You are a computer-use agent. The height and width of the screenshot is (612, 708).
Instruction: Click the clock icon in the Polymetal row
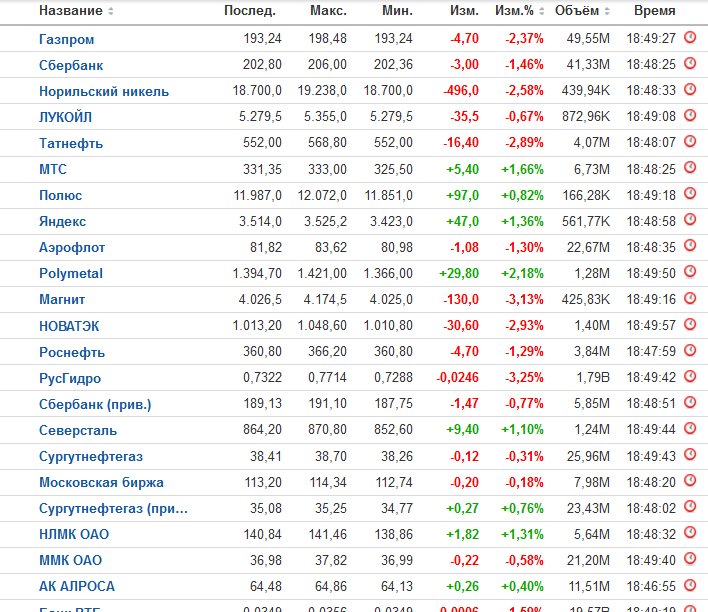click(690, 271)
